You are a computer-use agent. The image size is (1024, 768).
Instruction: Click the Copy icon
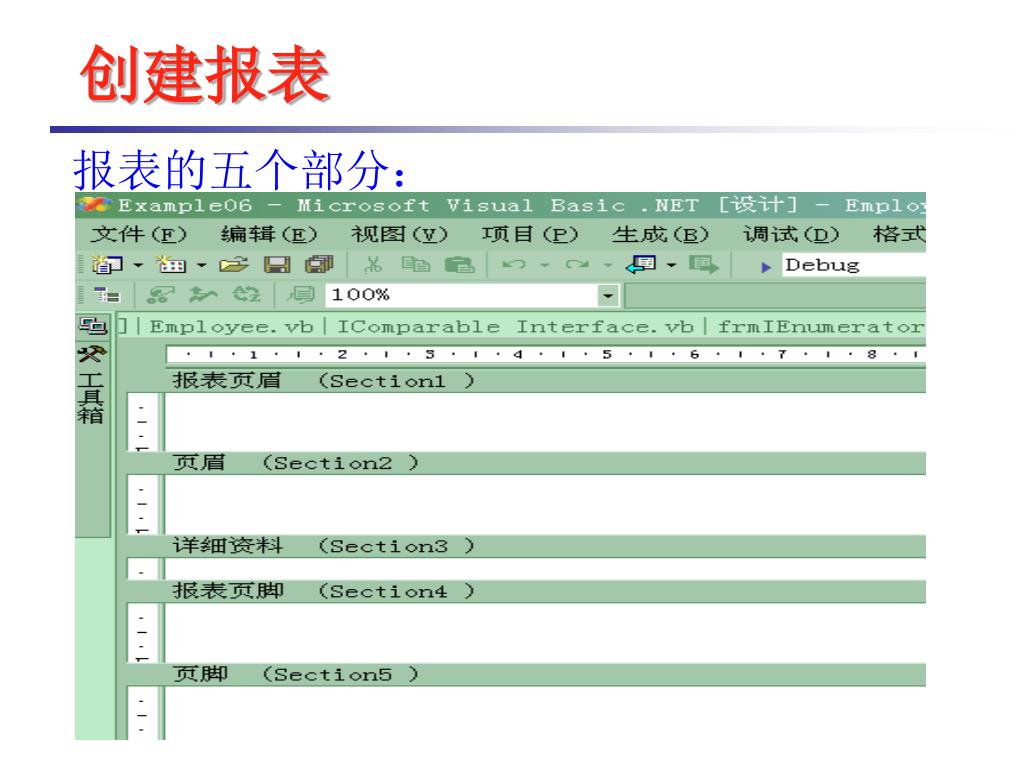coord(416,264)
